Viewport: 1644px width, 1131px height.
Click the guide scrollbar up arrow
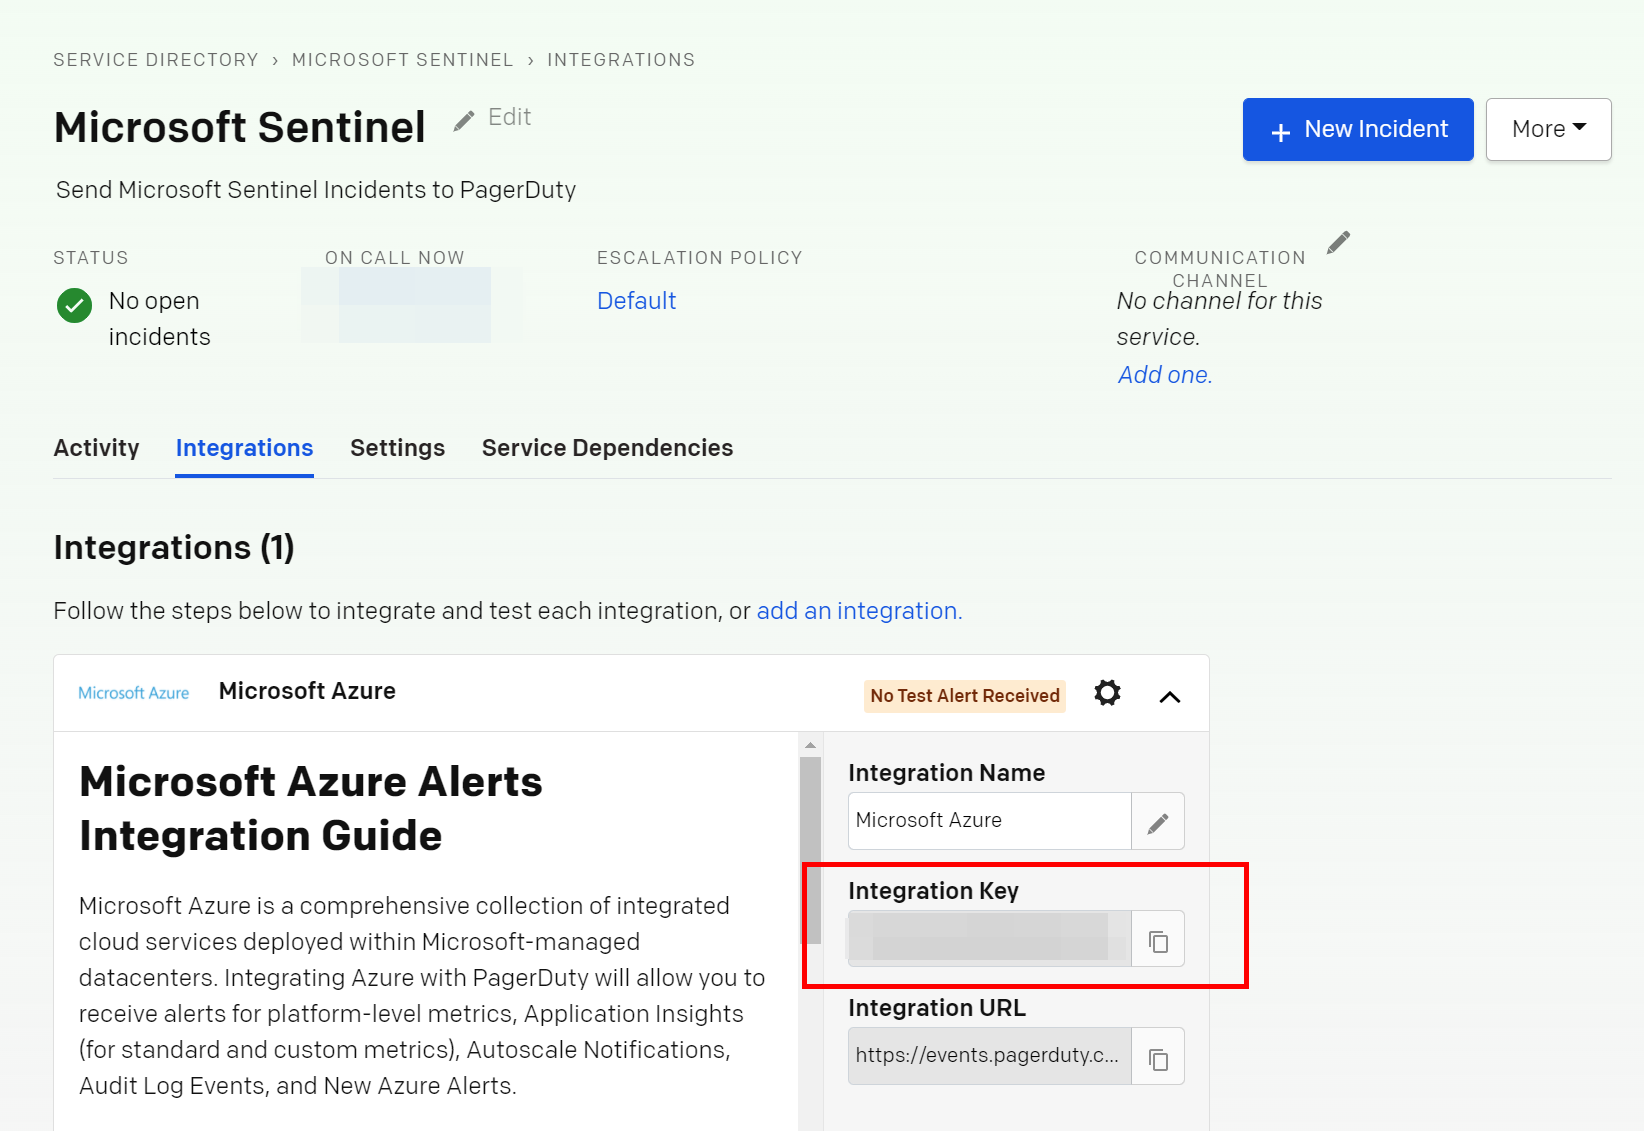pos(811,745)
